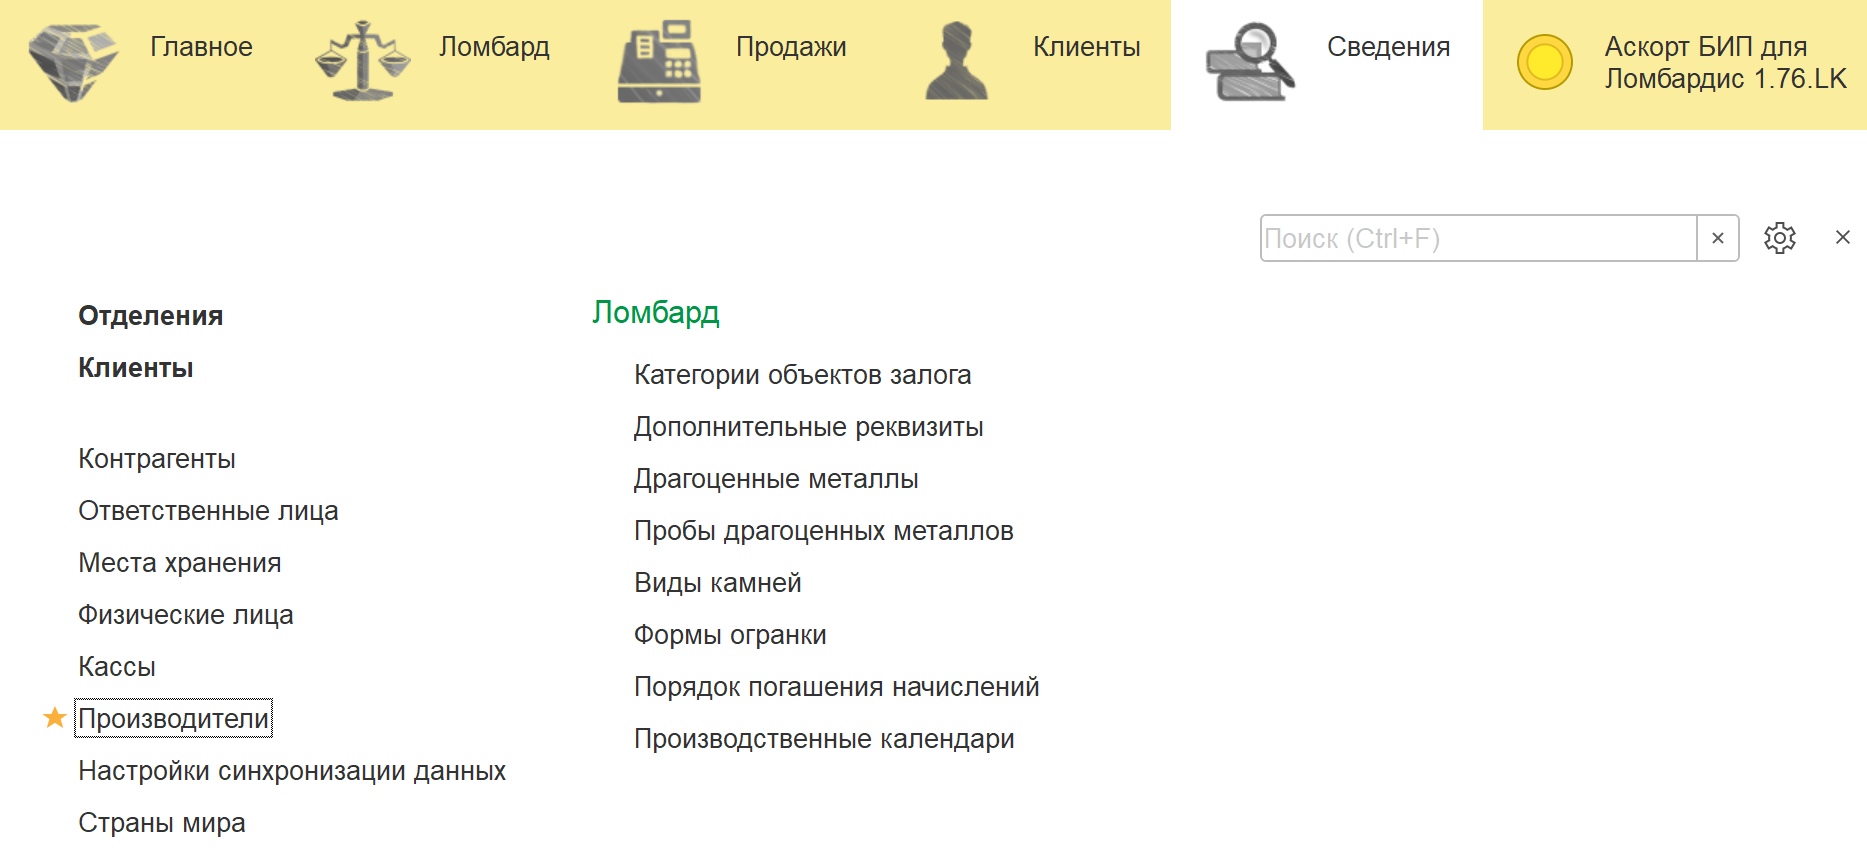Viewport: 1867px width, 862px height.
Task: Click the magnifier and books Сведения icon
Action: point(1250,62)
